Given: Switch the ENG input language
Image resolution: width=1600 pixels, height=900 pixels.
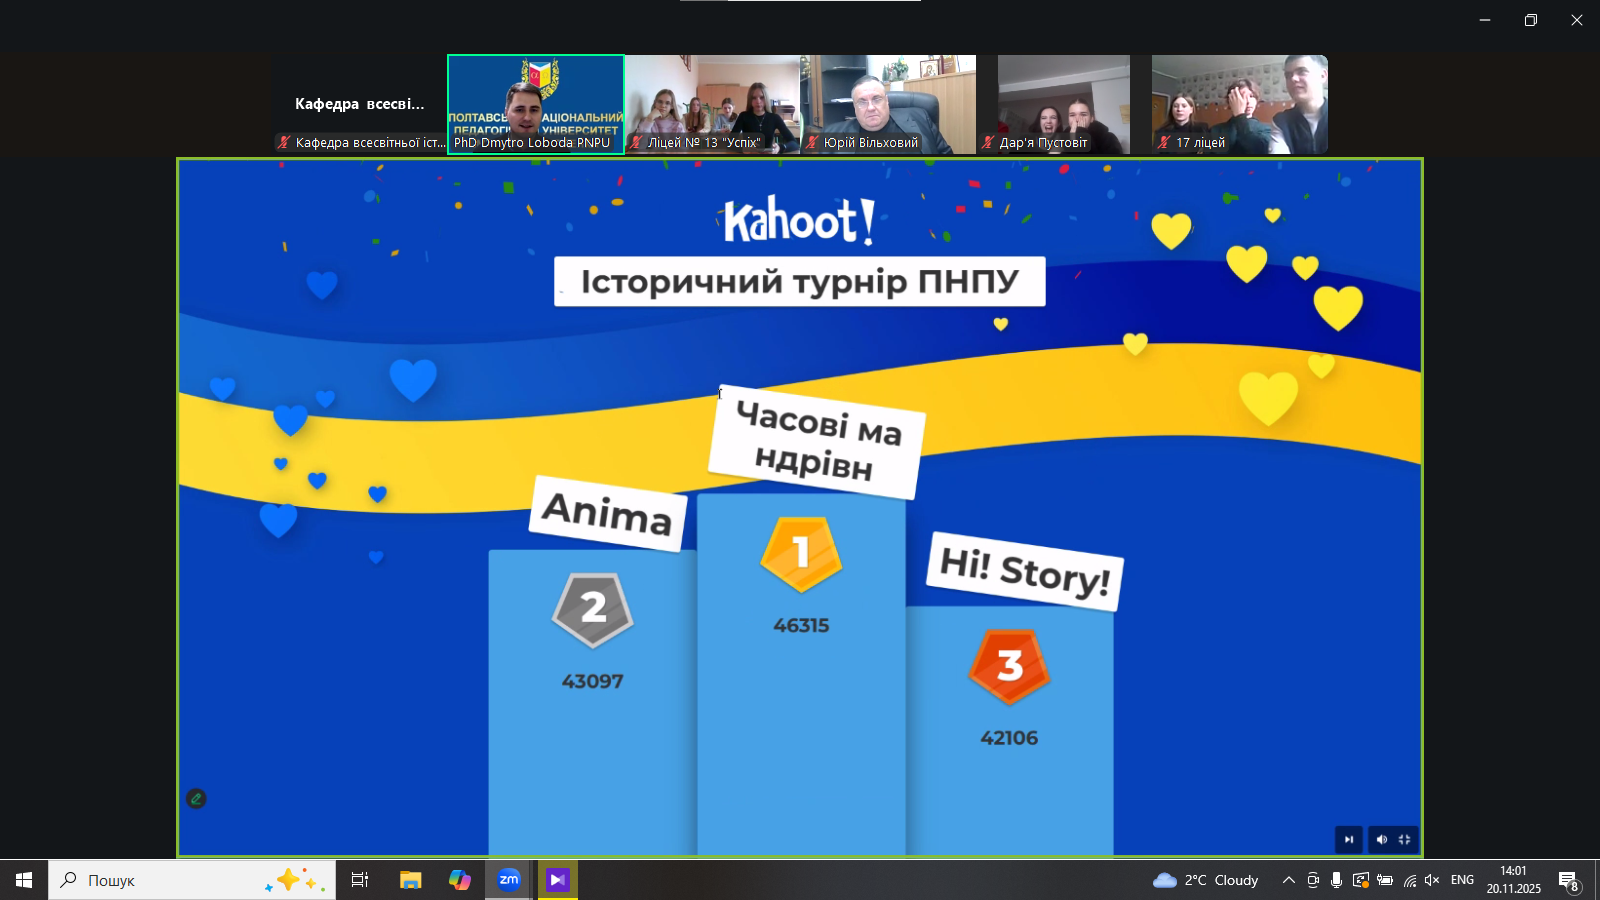Looking at the screenshot, I should 1462,880.
